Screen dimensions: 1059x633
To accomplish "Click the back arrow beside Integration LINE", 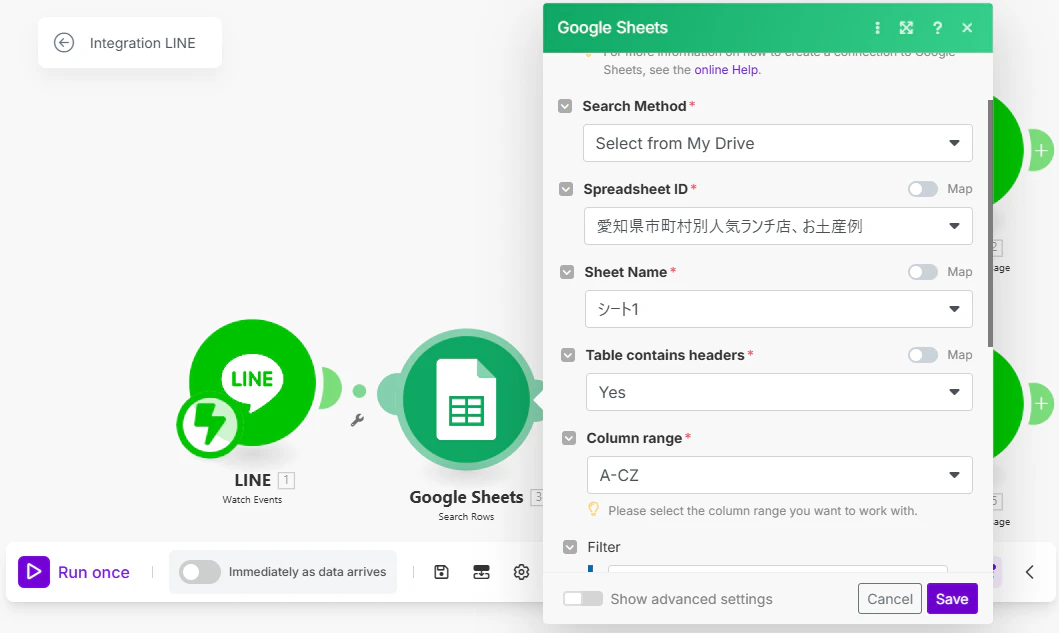I will pos(64,43).
